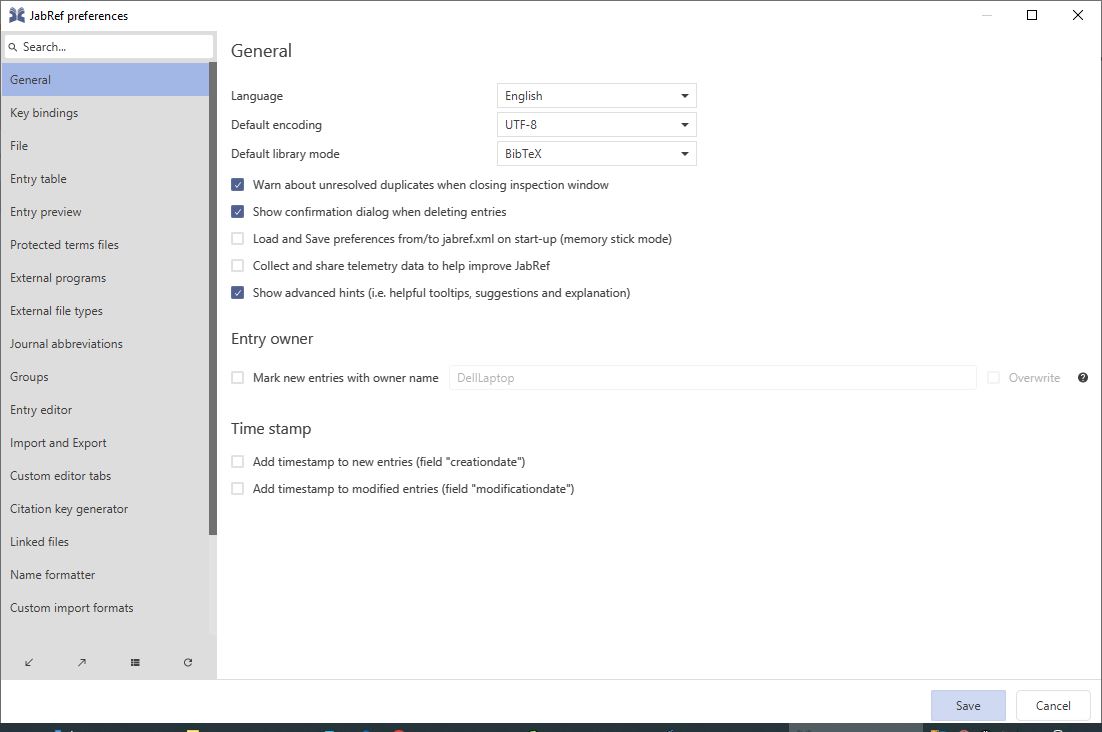Screen dimensions: 1102x732
Task: Click the Cancel button
Action: [1053, 705]
